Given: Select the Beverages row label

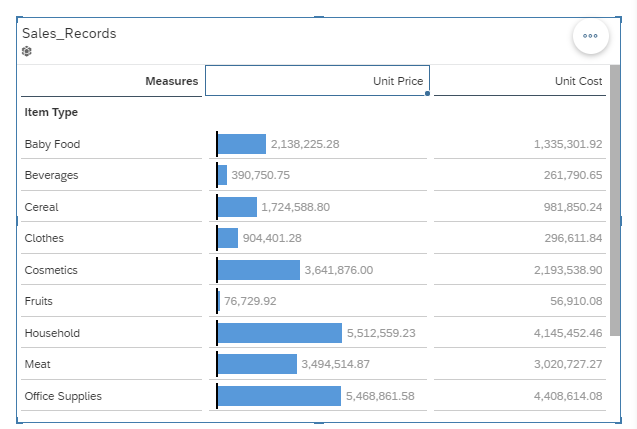Looking at the screenshot, I should tap(51, 176).
